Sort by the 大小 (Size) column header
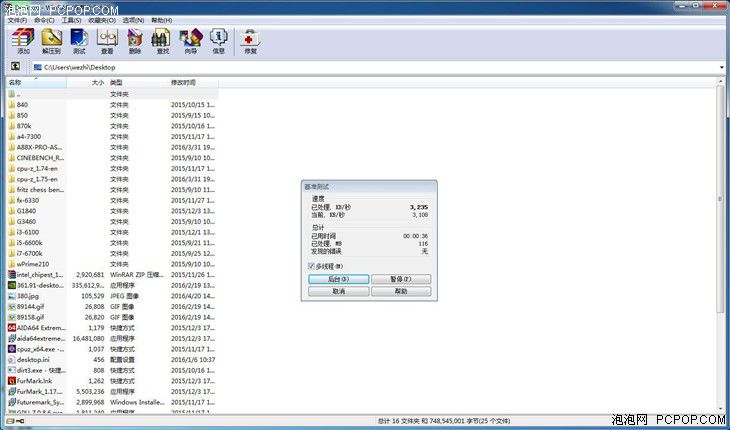Screen dimensions: 730x430 (87, 82)
